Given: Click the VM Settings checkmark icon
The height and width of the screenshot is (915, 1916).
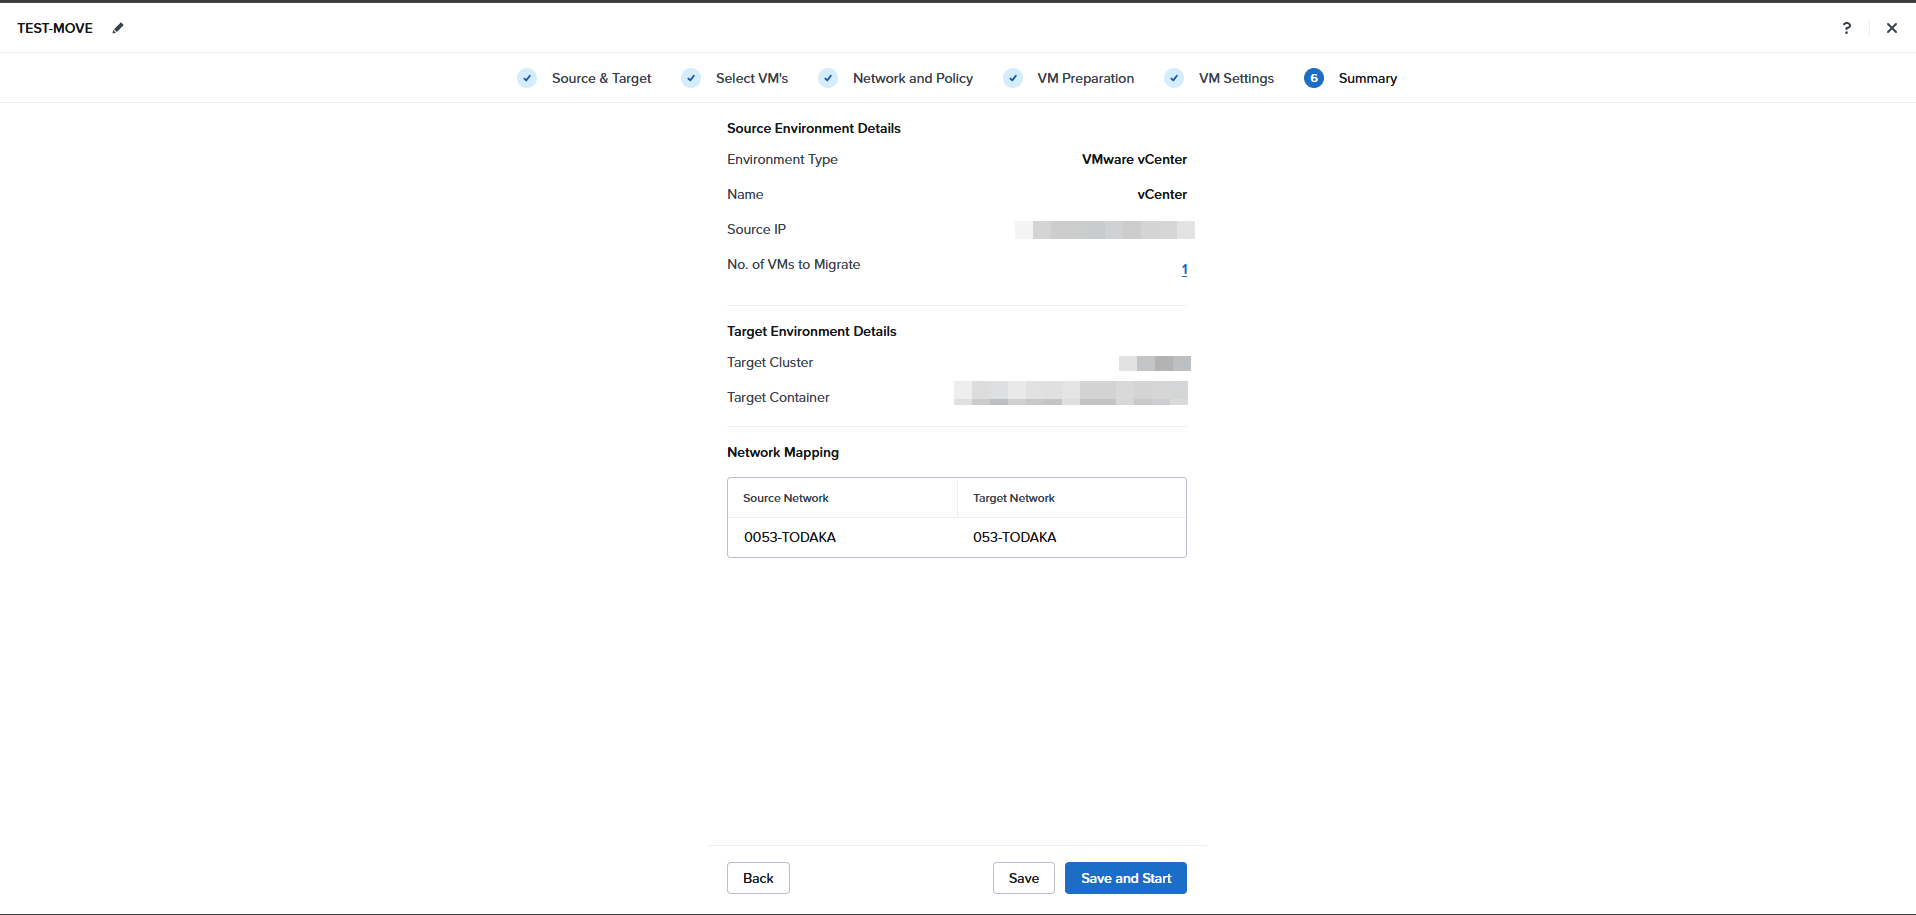Looking at the screenshot, I should [1174, 78].
